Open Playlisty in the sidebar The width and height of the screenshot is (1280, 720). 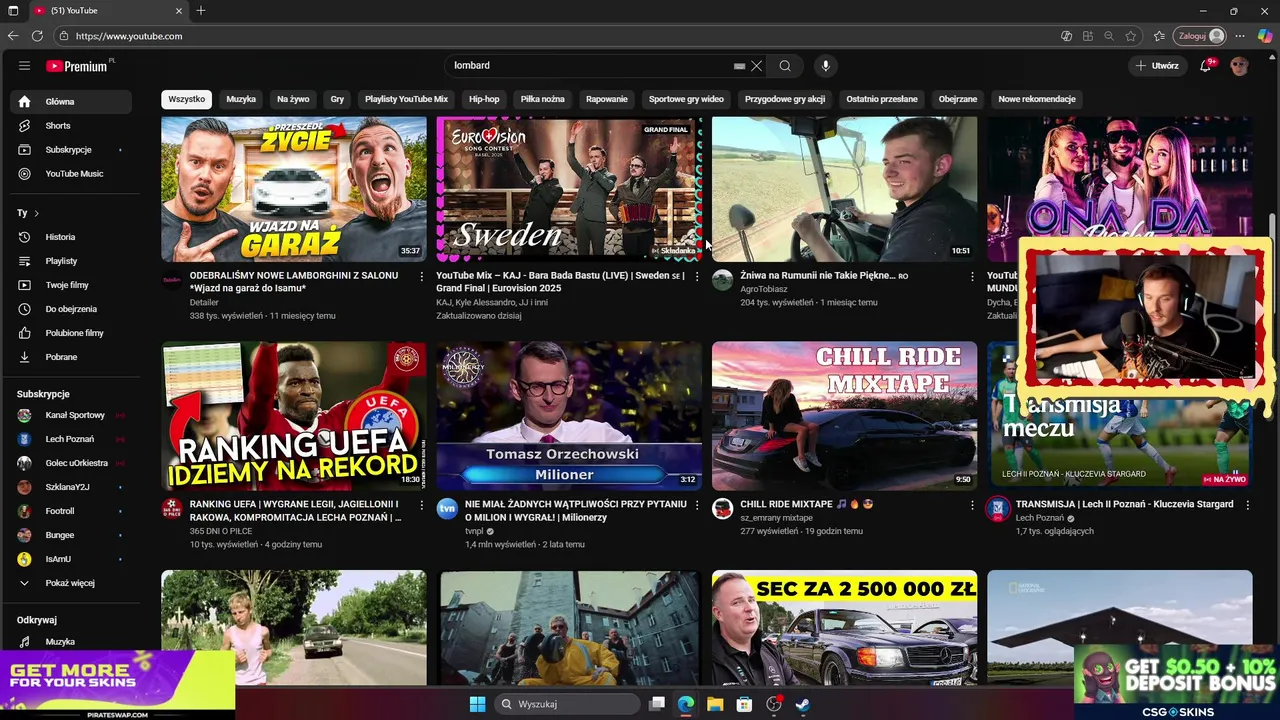click(x=70, y=261)
